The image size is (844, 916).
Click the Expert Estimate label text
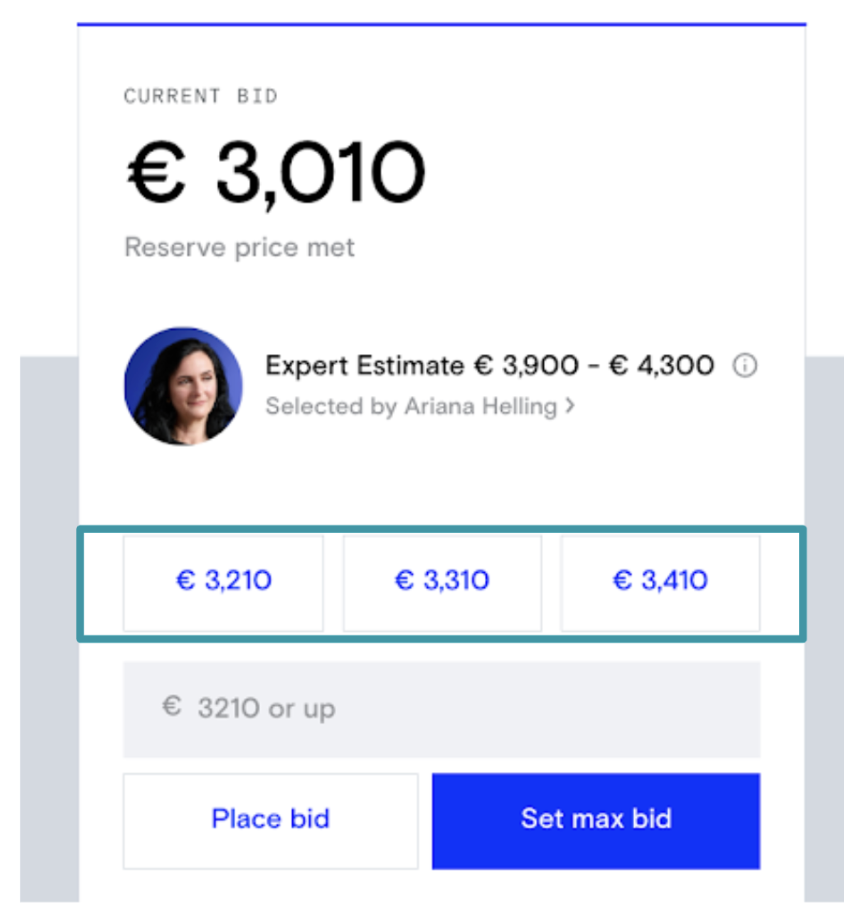(x=364, y=366)
